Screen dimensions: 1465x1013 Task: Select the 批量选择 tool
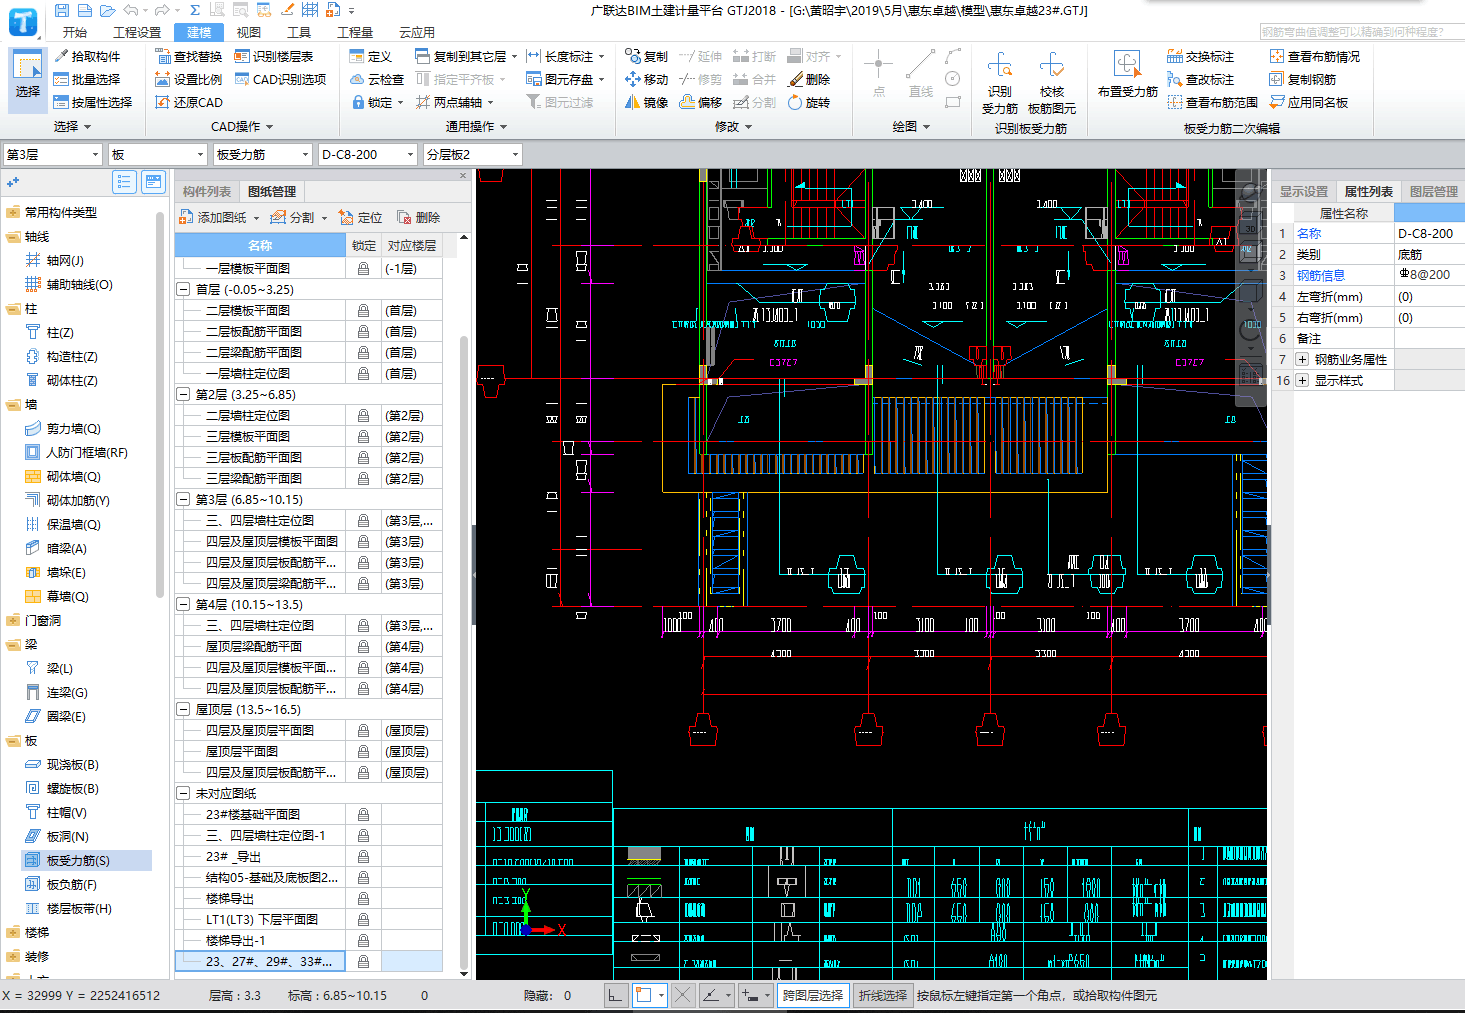pyautogui.click(x=87, y=79)
